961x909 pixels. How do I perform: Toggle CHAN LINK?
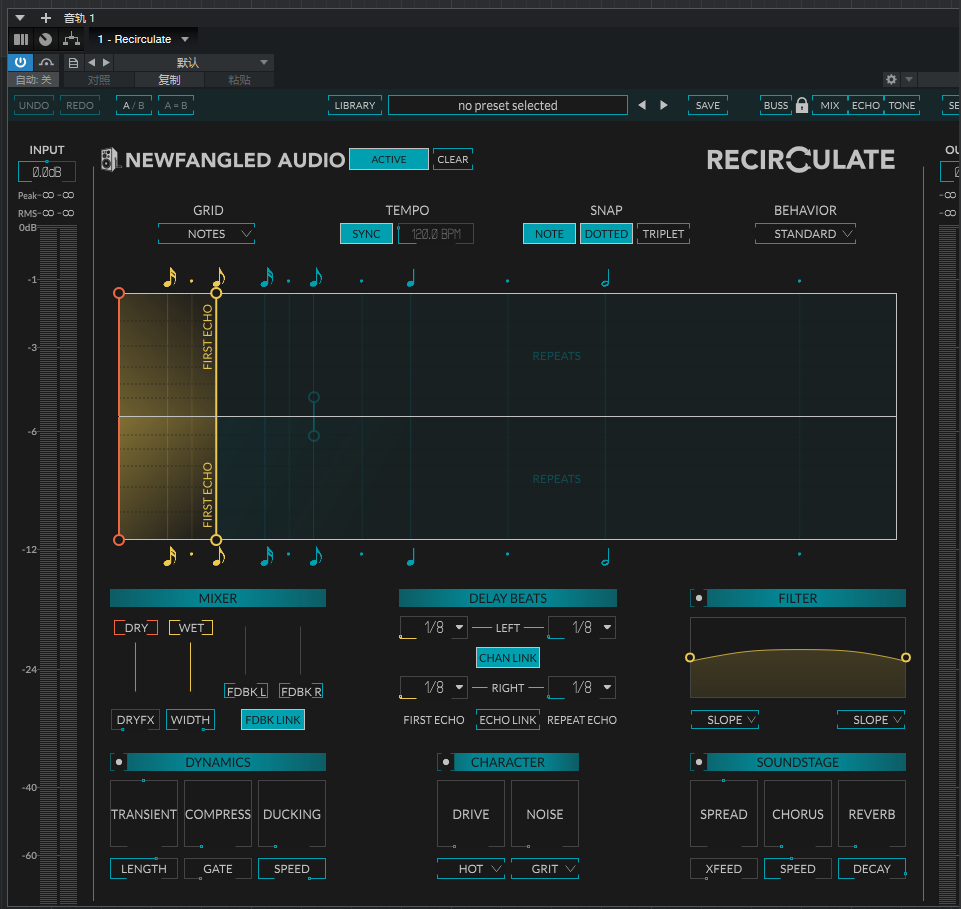tap(507, 658)
